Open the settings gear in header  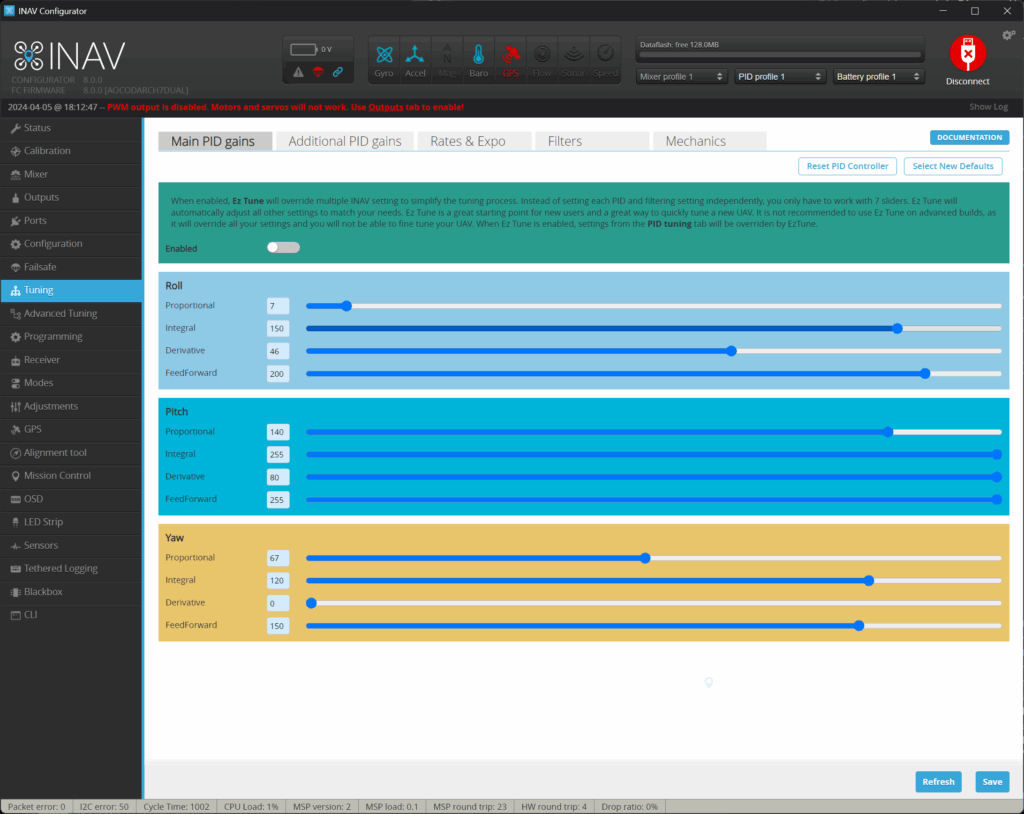[x=1008, y=35]
